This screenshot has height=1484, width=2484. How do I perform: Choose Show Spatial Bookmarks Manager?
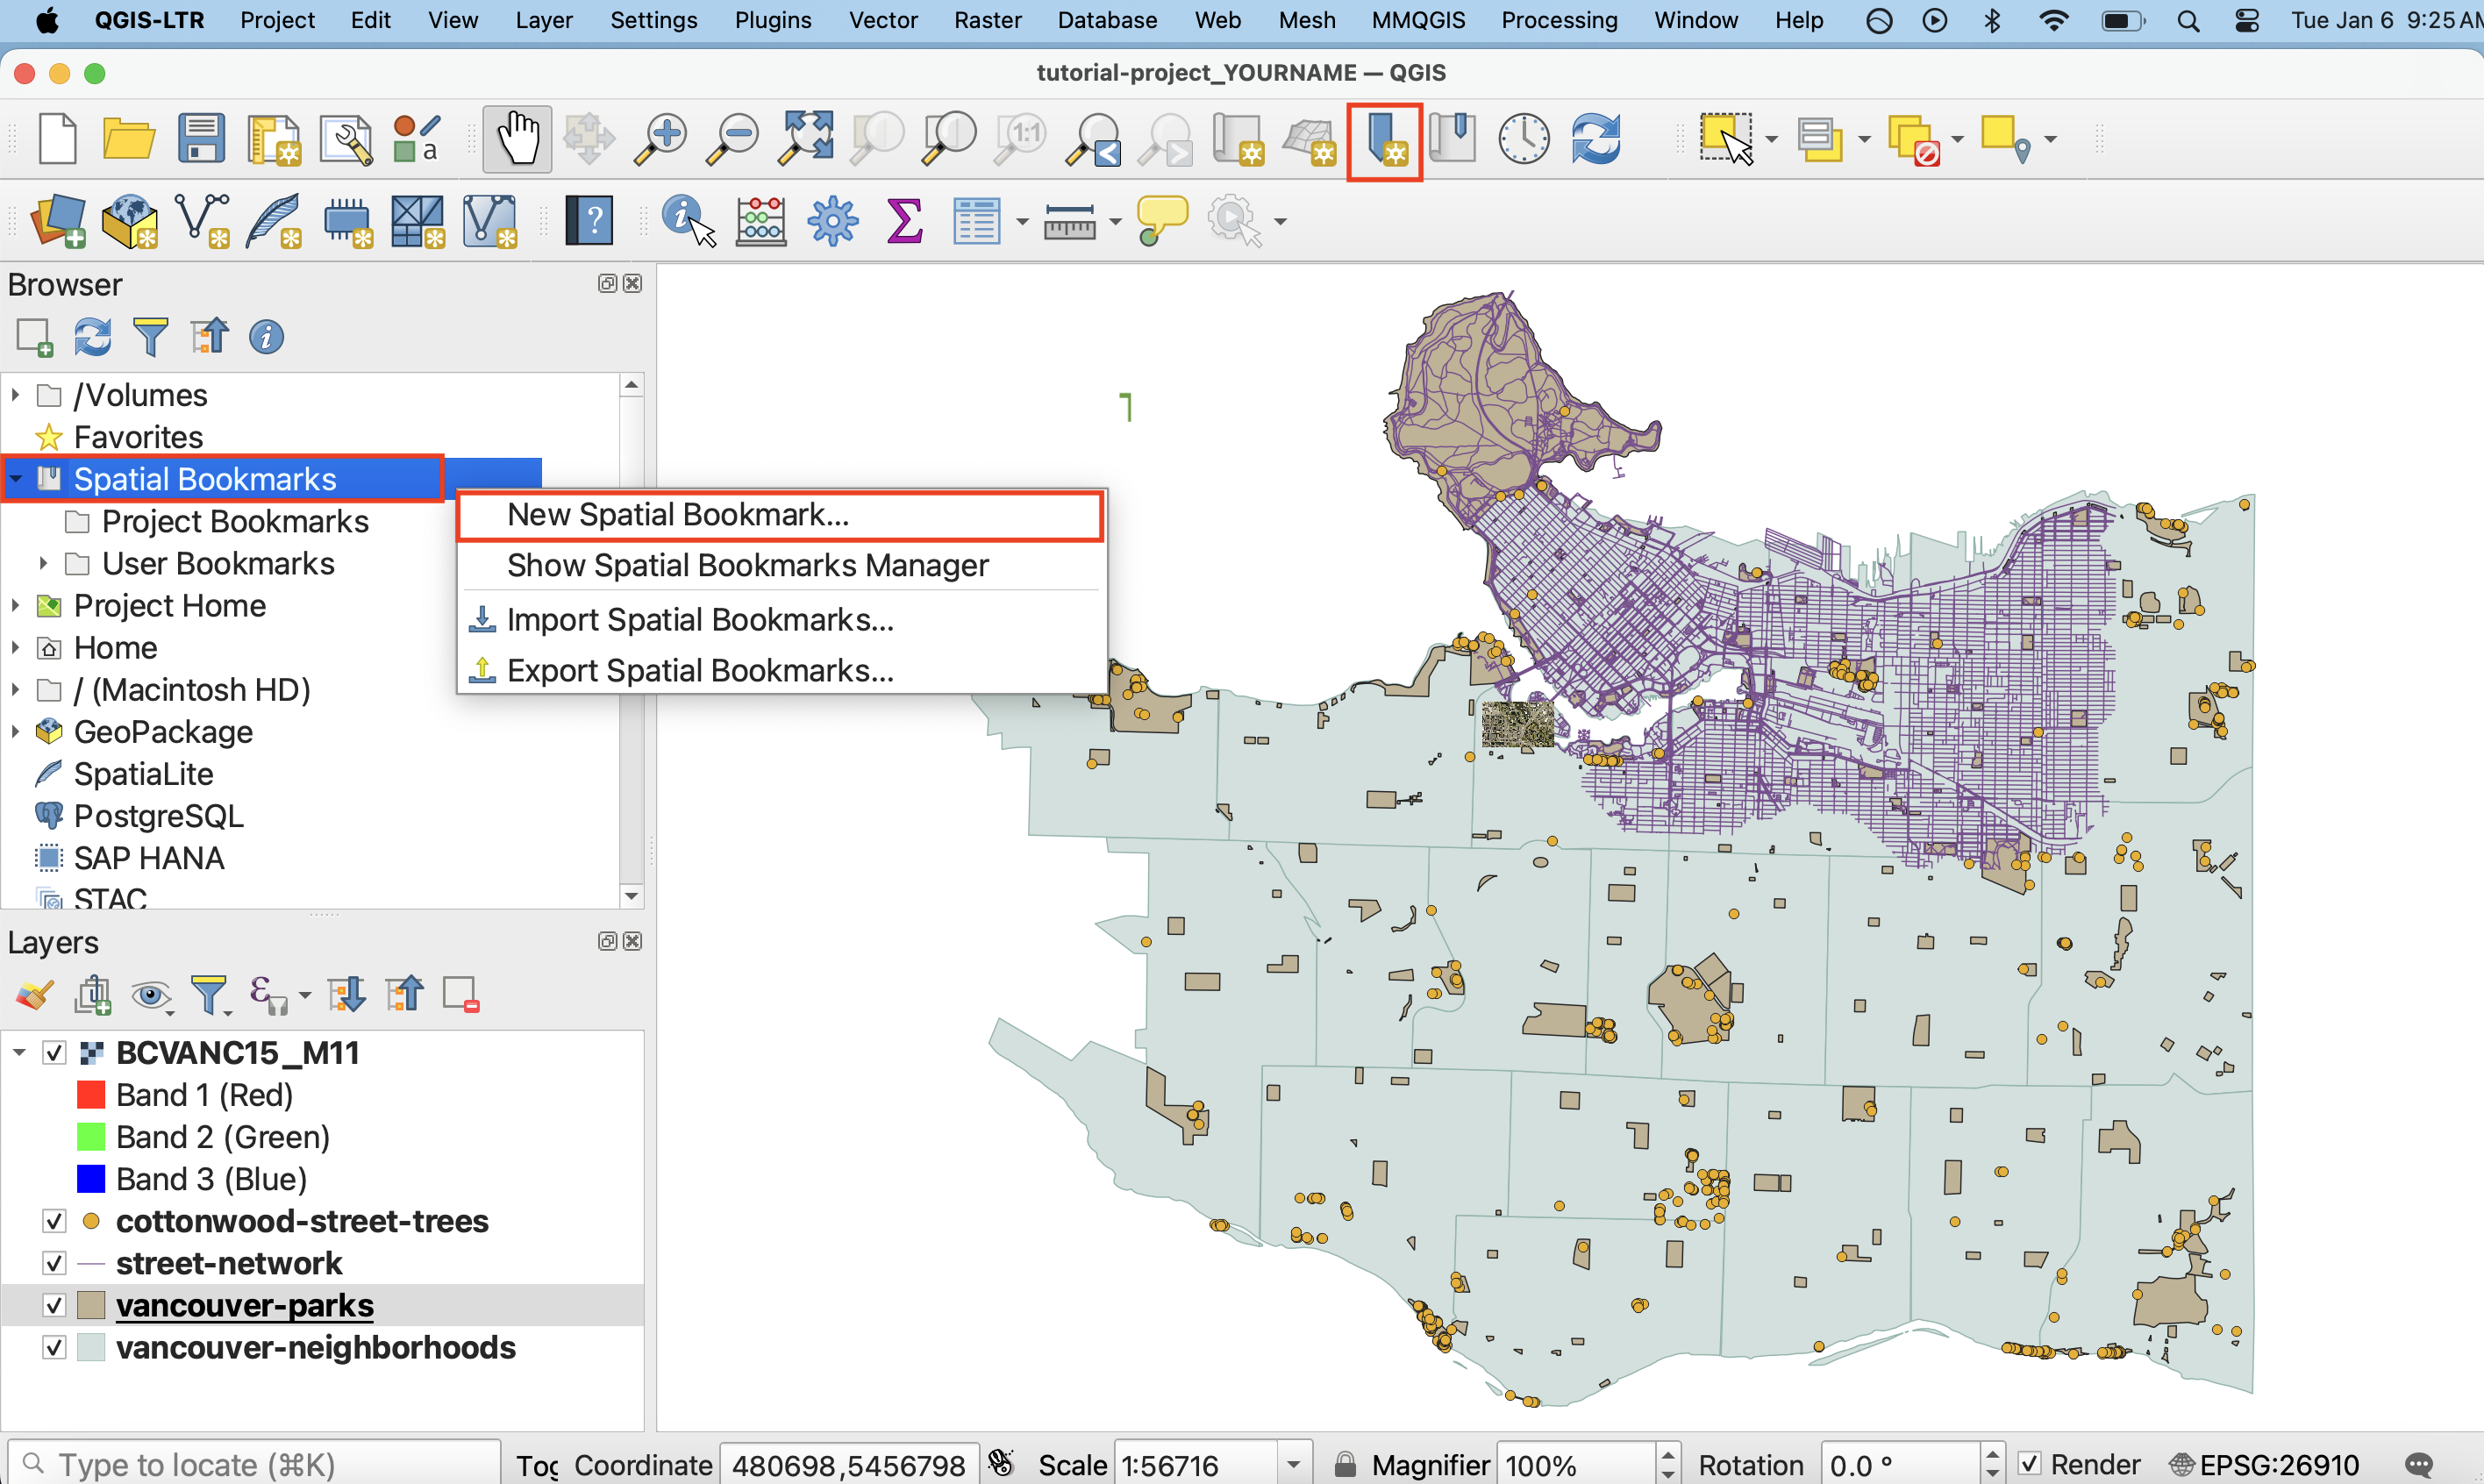pos(747,565)
